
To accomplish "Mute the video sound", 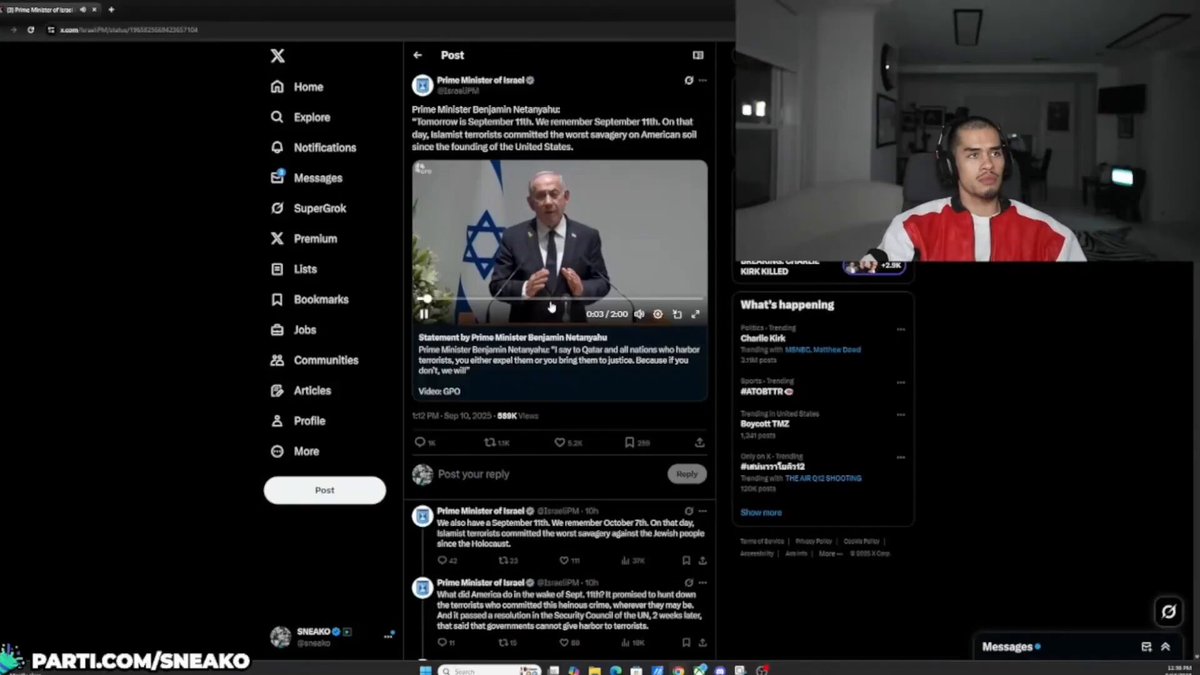I will [639, 314].
